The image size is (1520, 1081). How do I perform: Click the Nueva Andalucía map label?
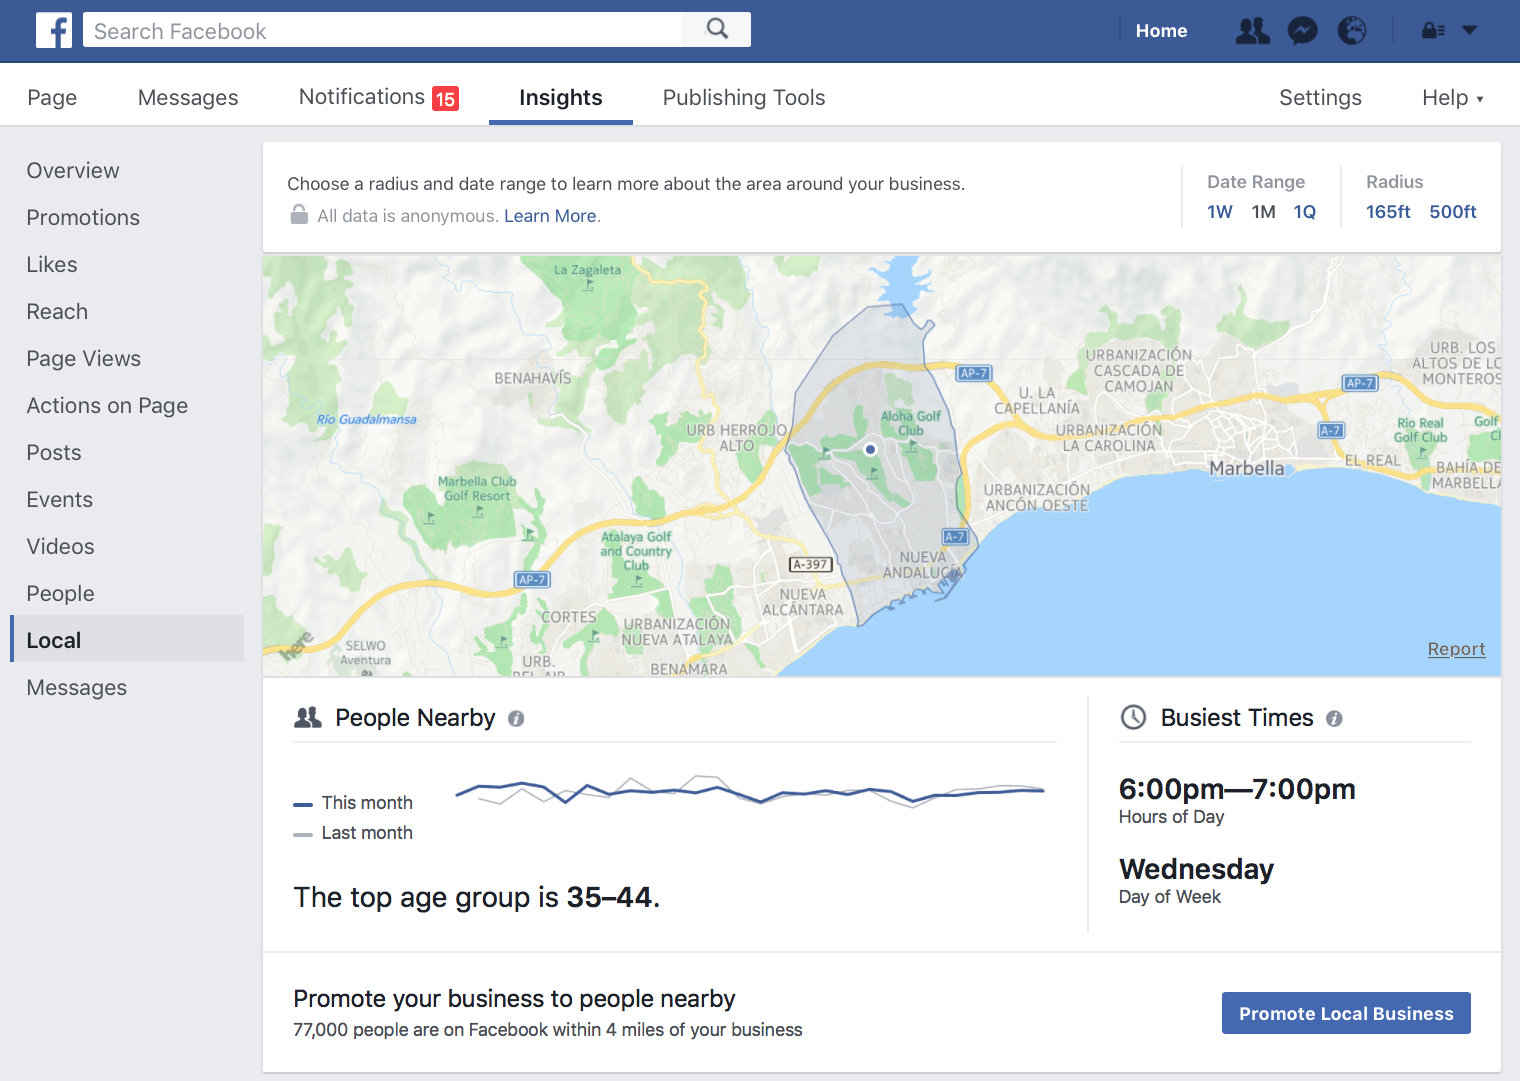tap(923, 565)
